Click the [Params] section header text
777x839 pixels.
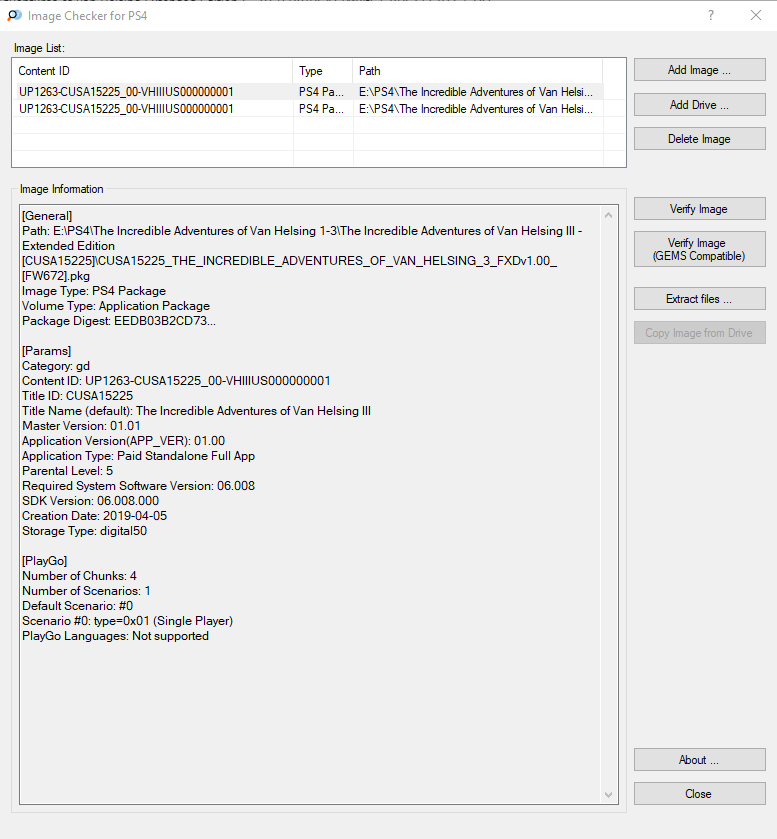tap(47, 351)
